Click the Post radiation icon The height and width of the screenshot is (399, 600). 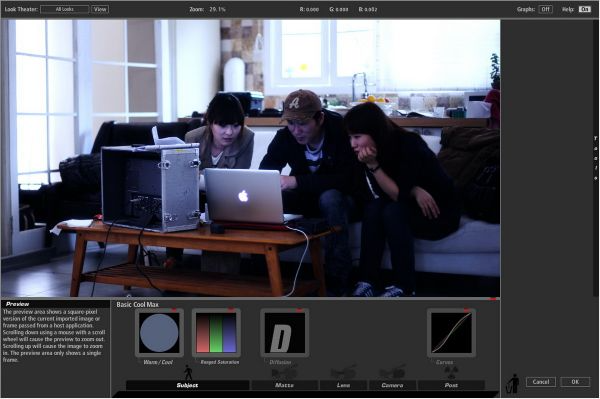[x=451, y=372]
